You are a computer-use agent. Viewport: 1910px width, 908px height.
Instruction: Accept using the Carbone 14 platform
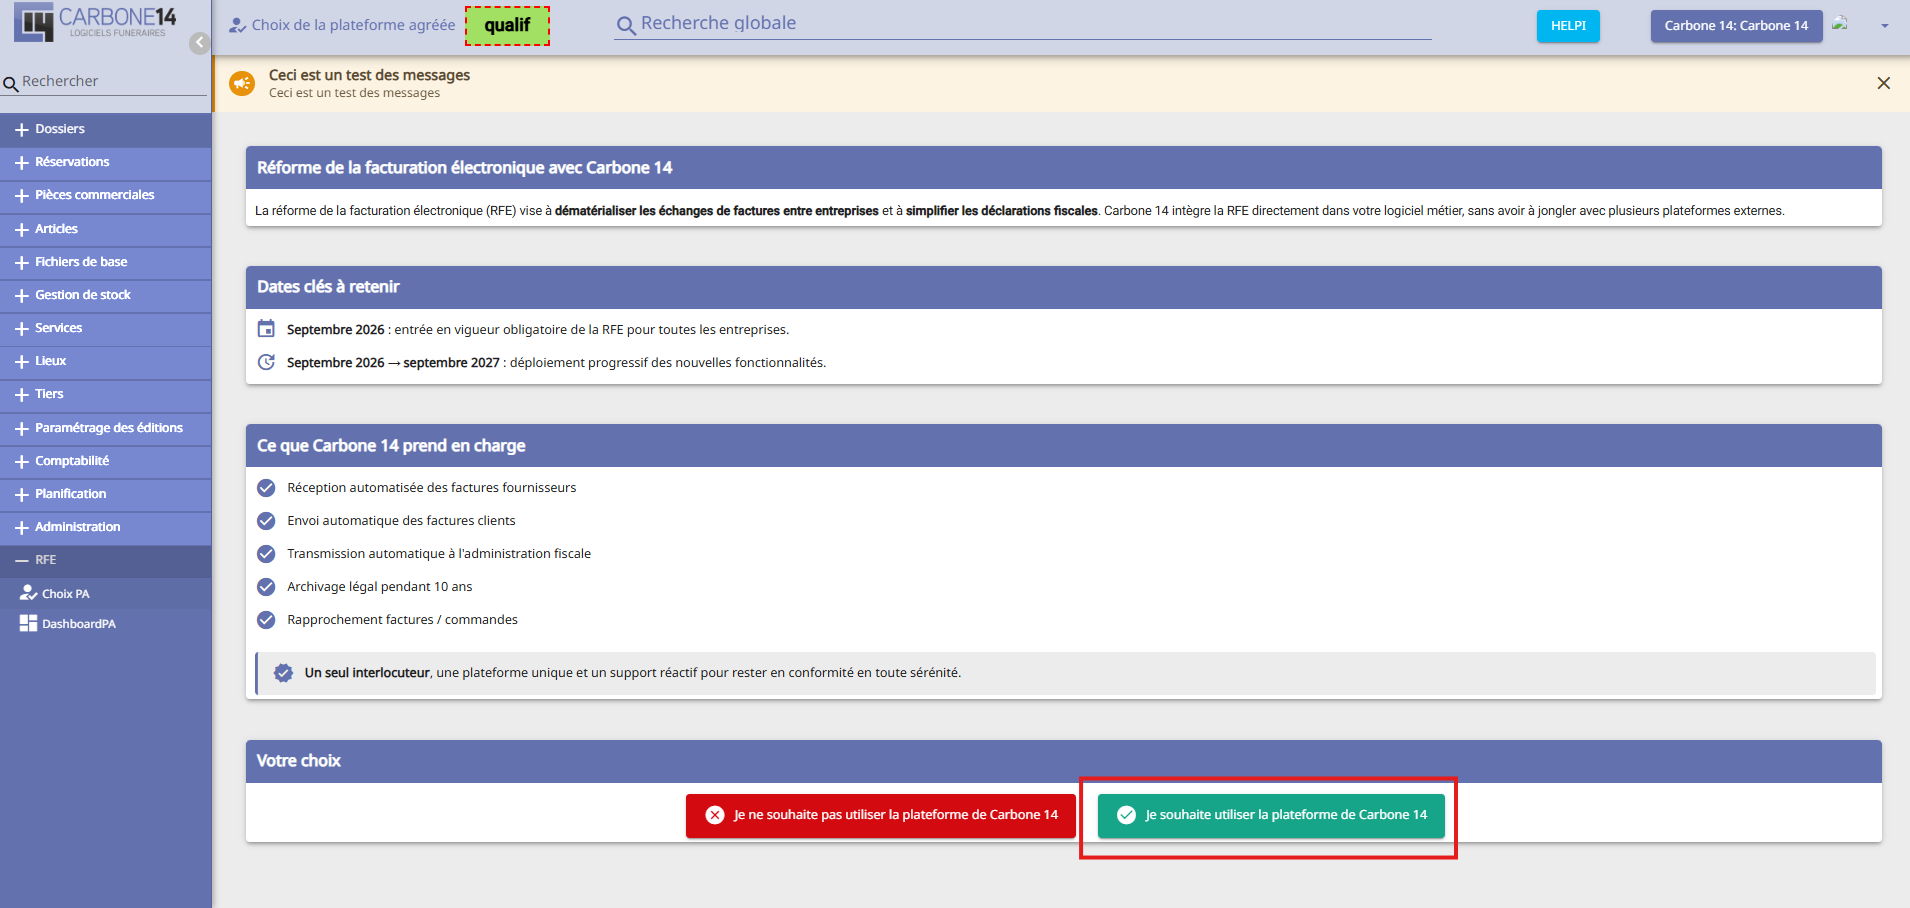[1271, 815]
